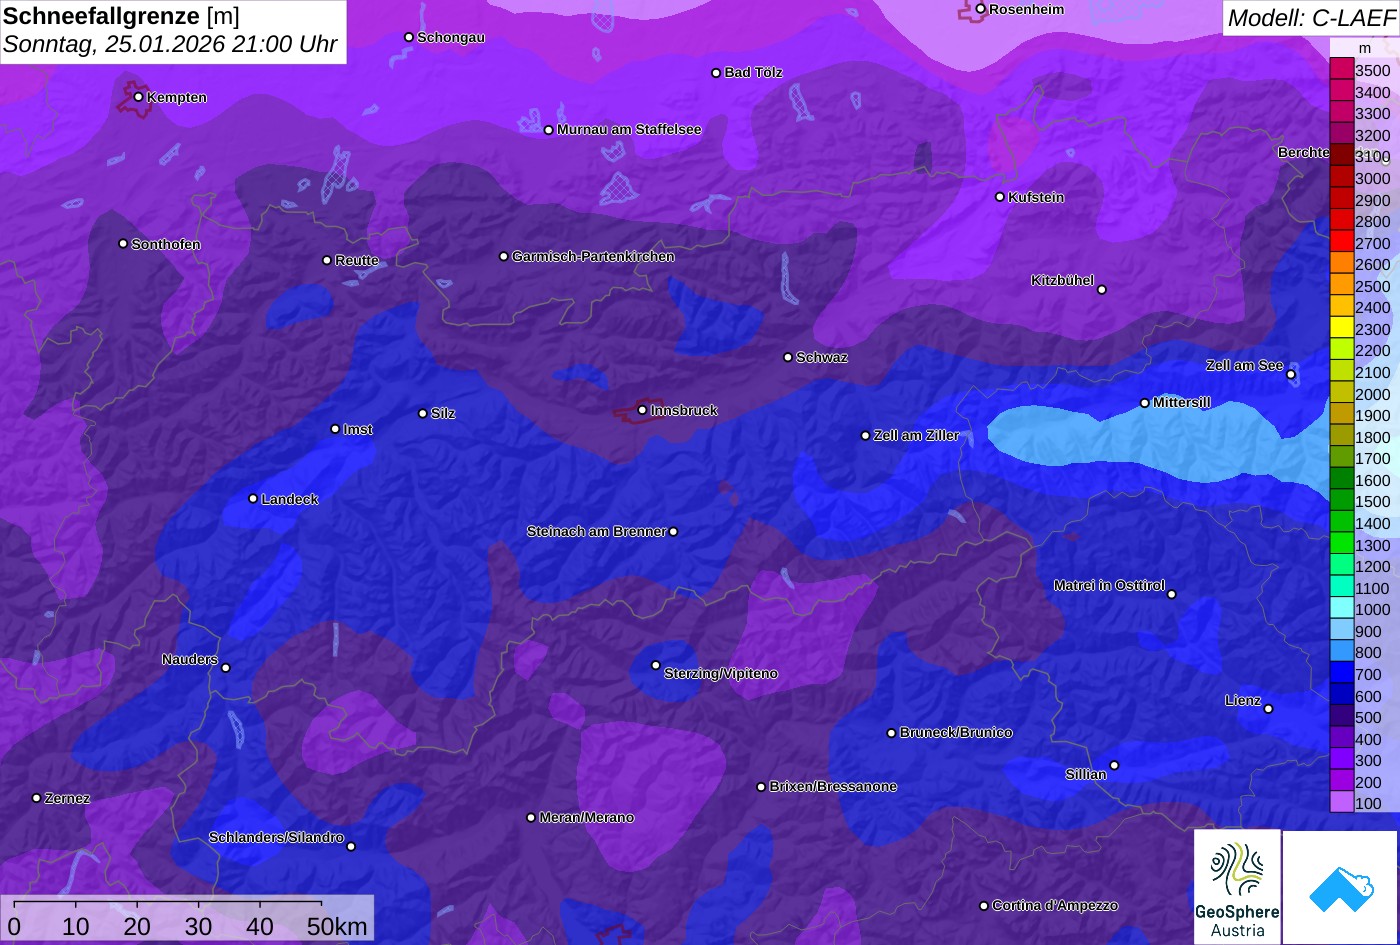Screen dimensions: 1400x945
Task: Click the "3500" legend value
Action: coord(1372,71)
